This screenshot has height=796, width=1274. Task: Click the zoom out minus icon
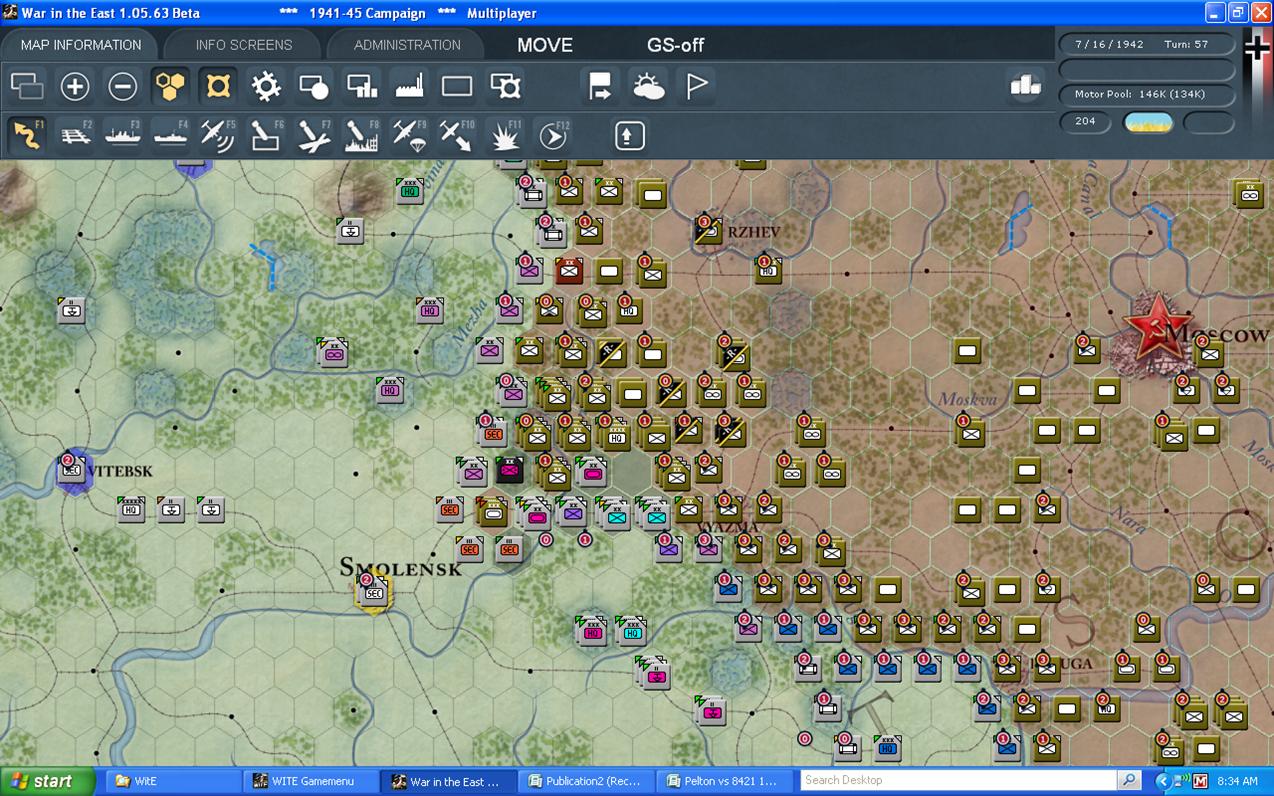point(122,87)
